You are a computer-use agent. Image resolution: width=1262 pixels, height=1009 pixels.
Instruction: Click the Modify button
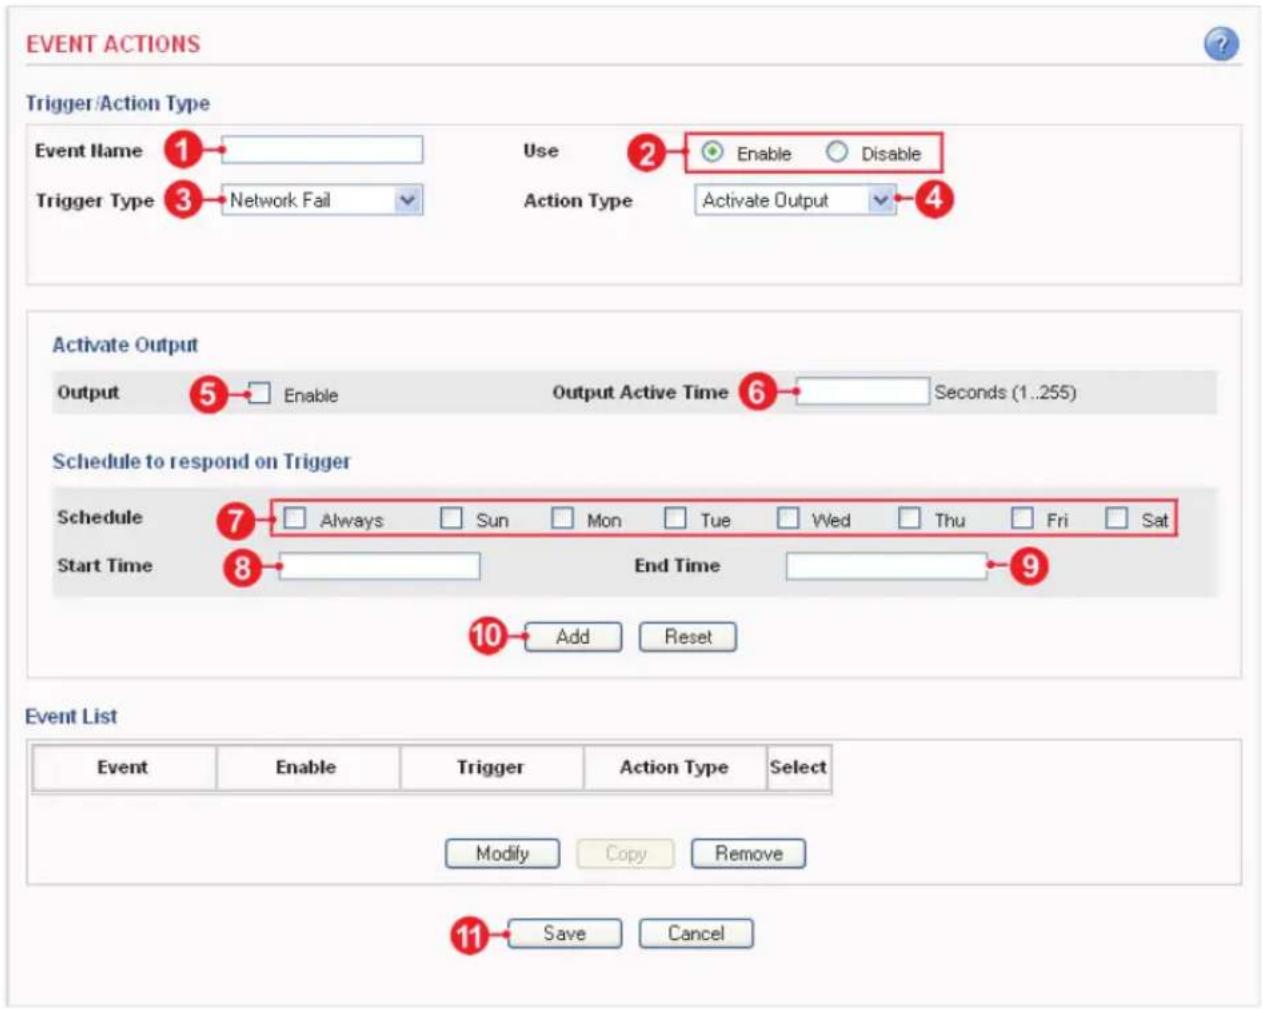[x=502, y=854]
